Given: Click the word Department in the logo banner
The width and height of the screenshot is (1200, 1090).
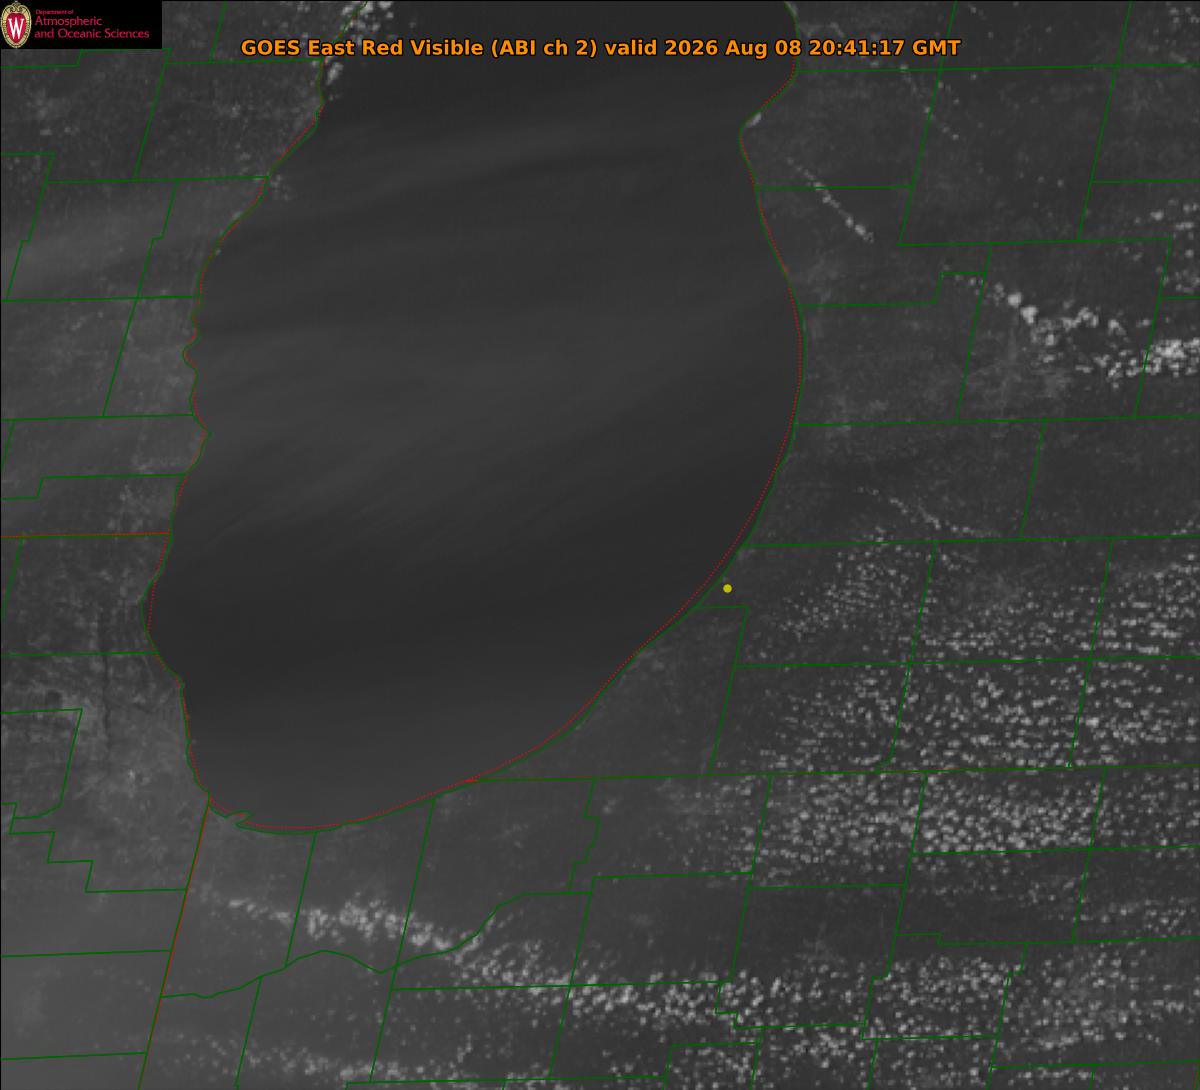Looking at the screenshot, I should coord(47,11).
